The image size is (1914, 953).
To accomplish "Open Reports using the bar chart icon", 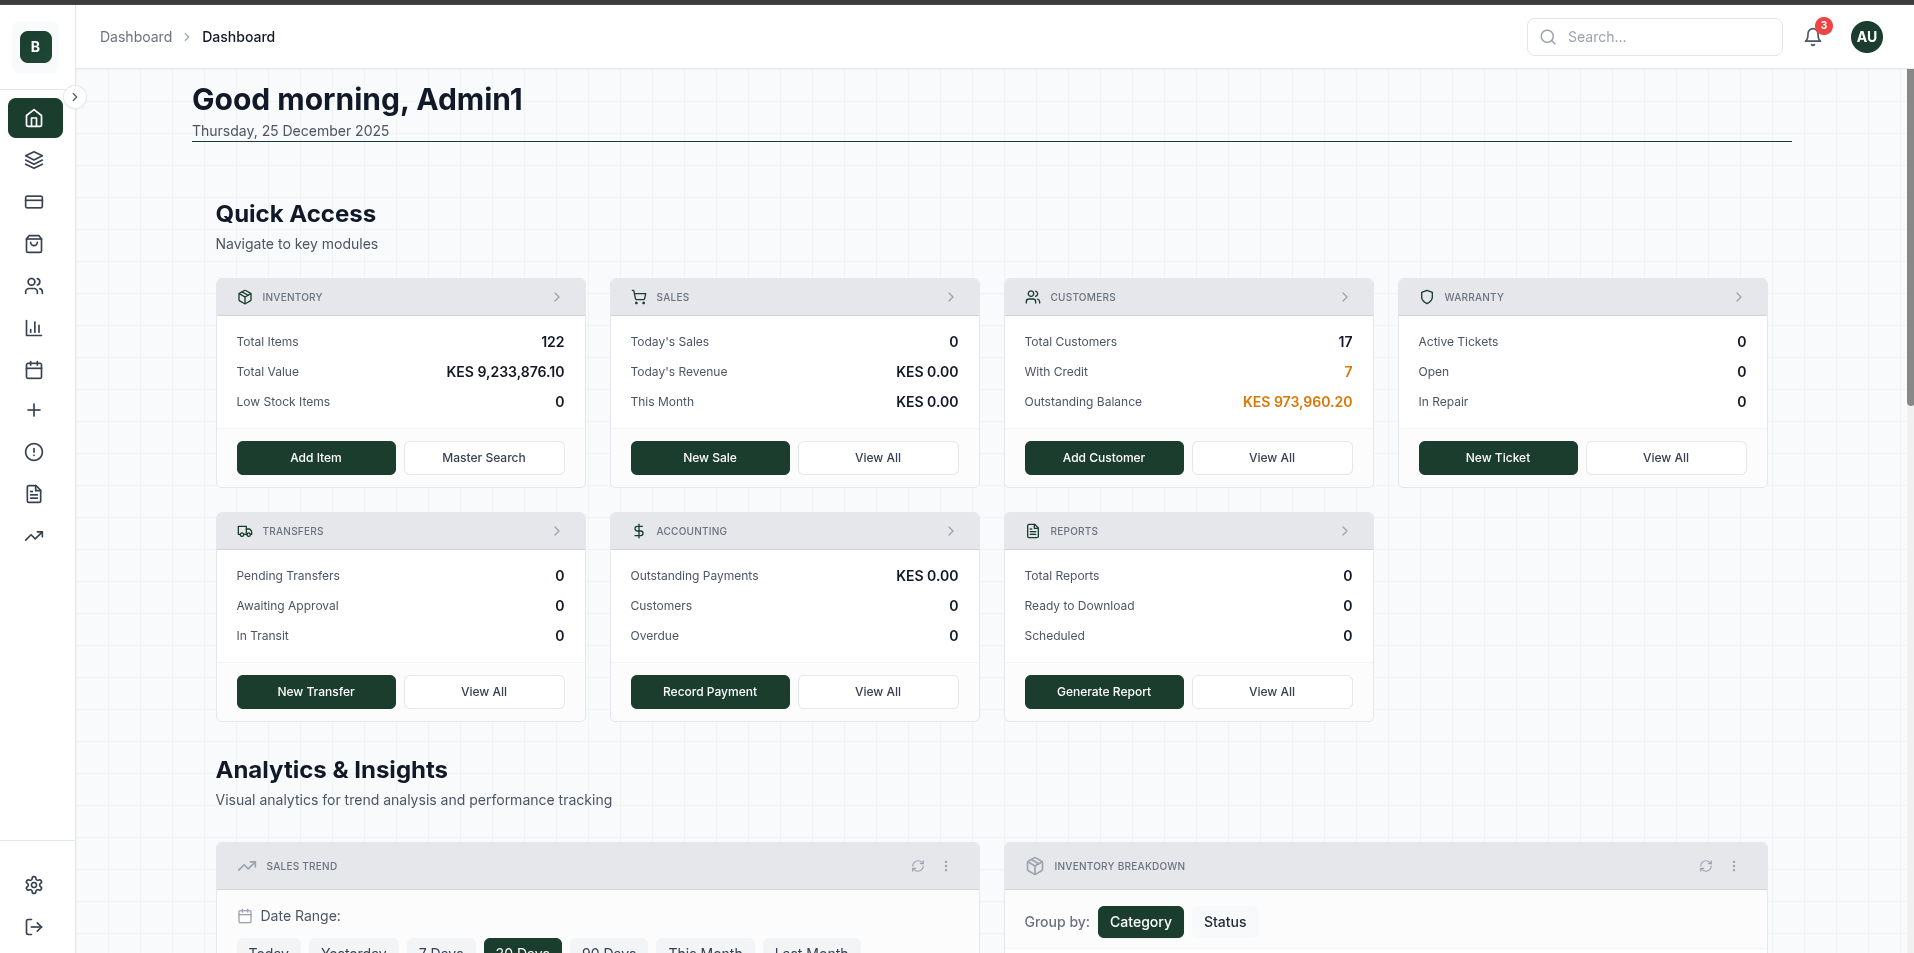I will 34,328.
